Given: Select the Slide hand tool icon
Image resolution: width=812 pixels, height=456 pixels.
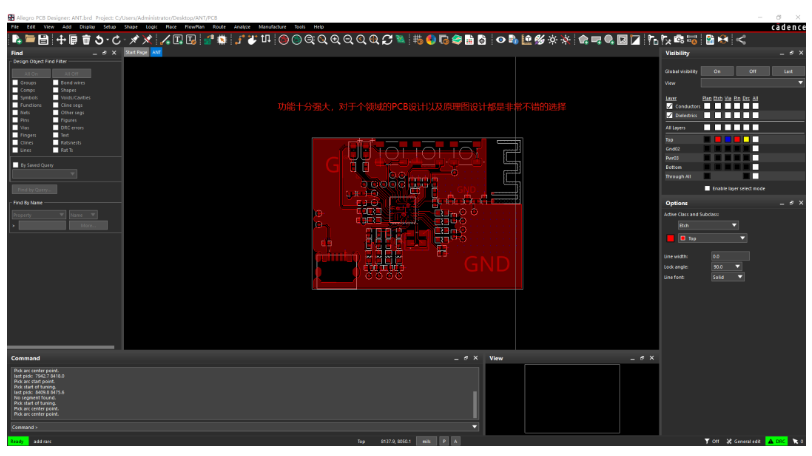Looking at the screenshot, I should point(252,40).
